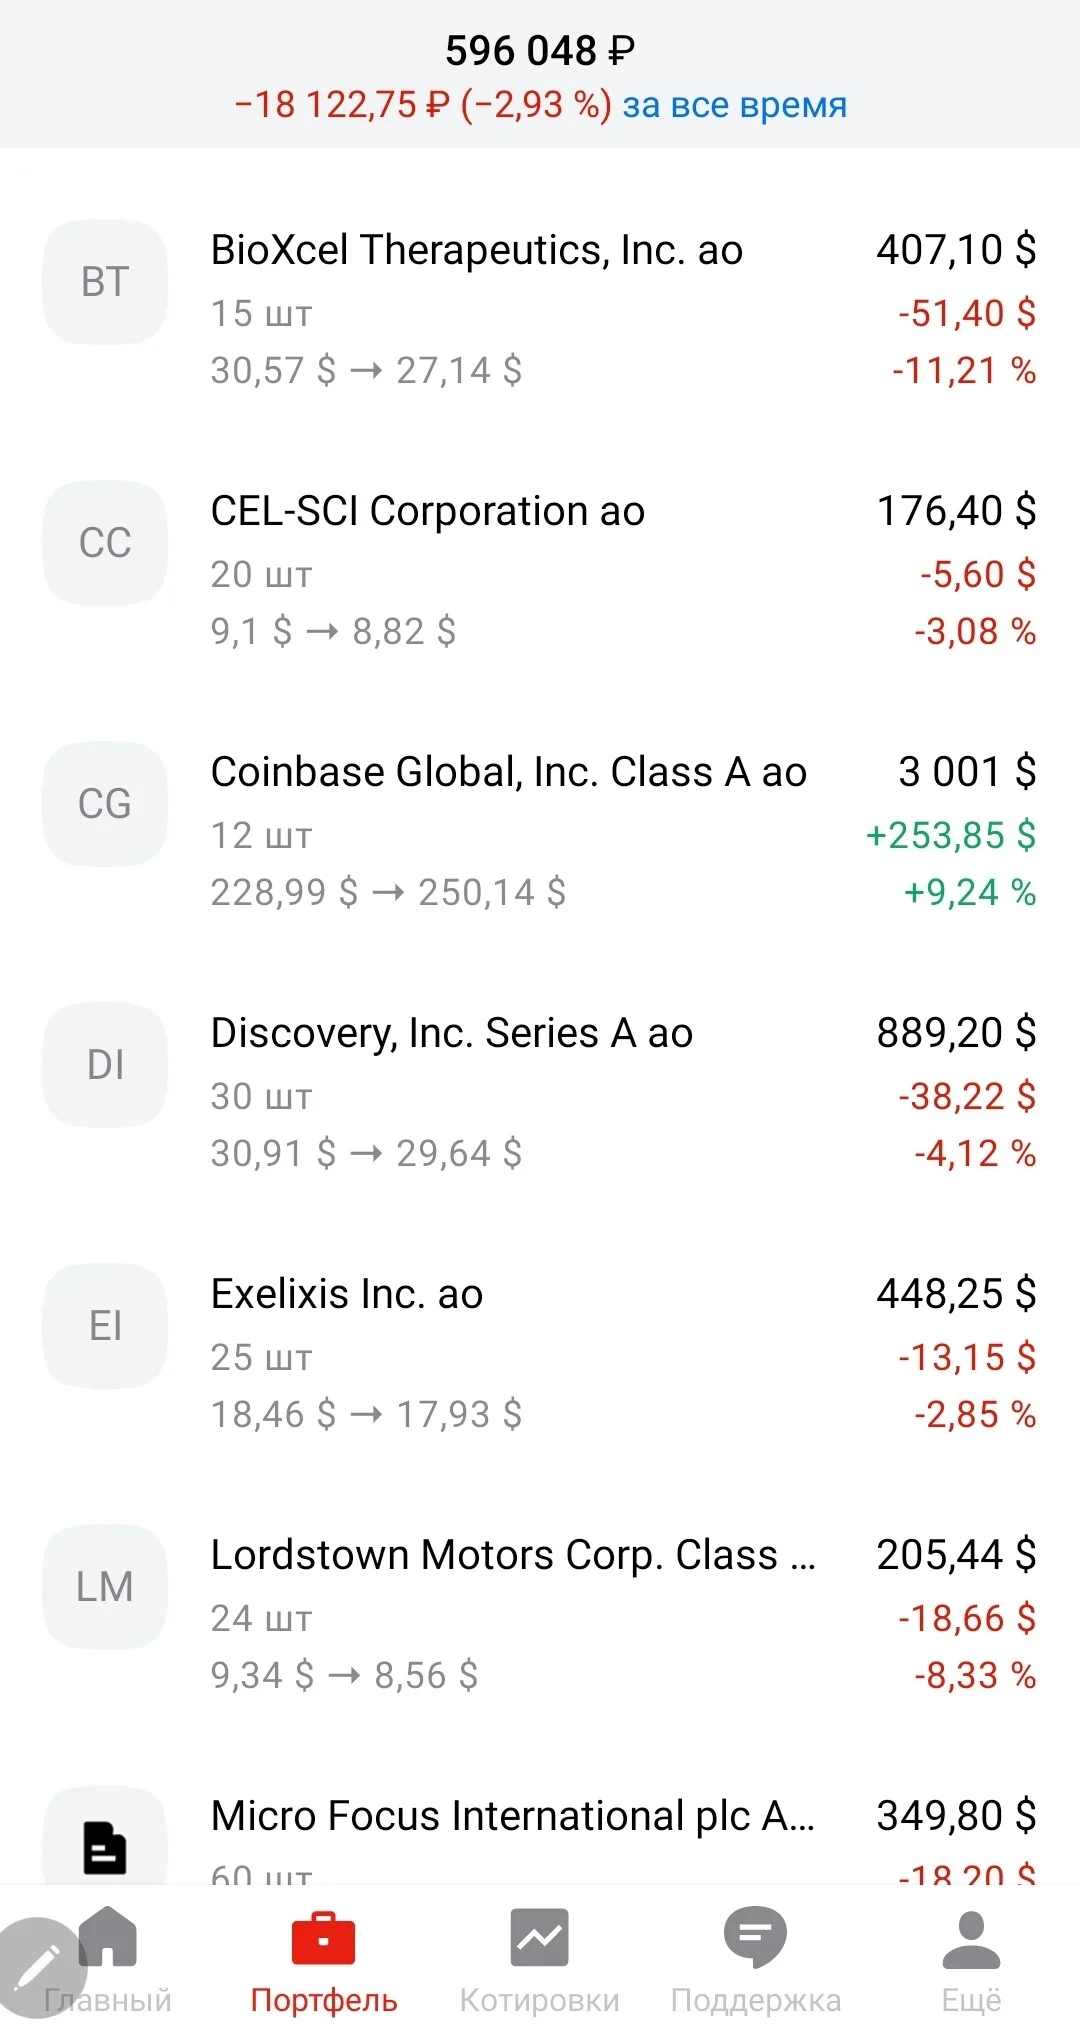The height and width of the screenshot is (2032, 1080).
Task: Change the 'за все время' period selector
Action: point(735,104)
